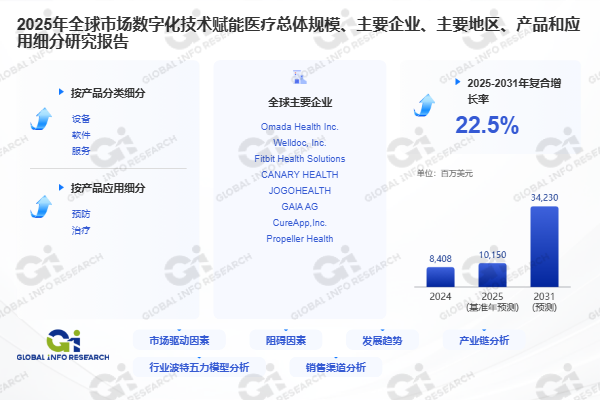Select the 市场驱动因素 tag

click(179, 340)
